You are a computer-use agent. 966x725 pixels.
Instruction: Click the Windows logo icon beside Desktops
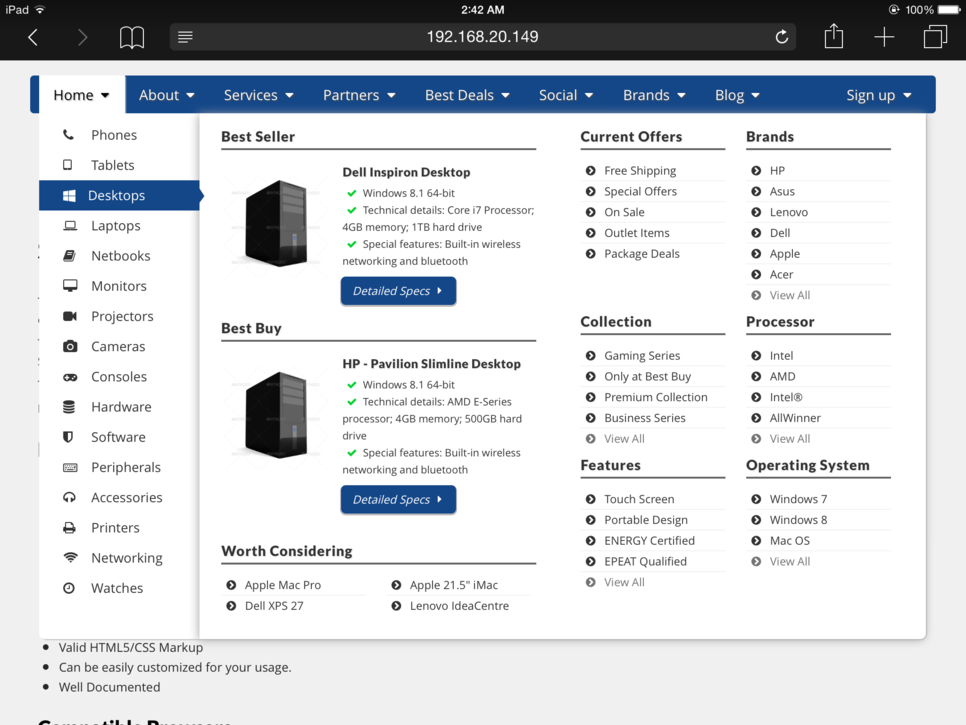69,195
